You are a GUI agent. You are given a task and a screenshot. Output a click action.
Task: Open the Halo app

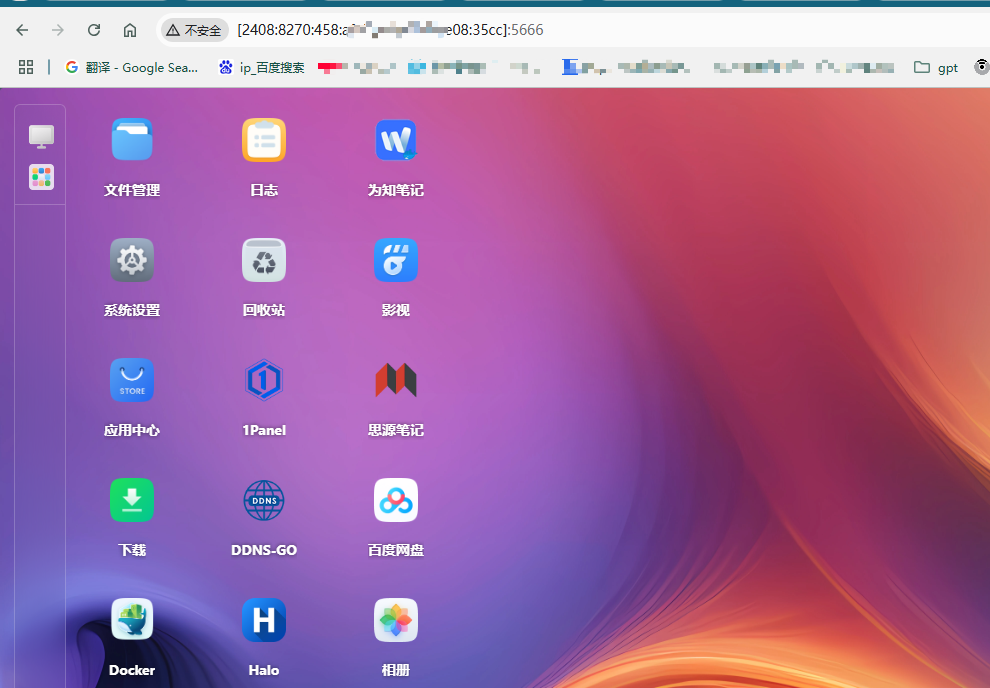(x=264, y=620)
